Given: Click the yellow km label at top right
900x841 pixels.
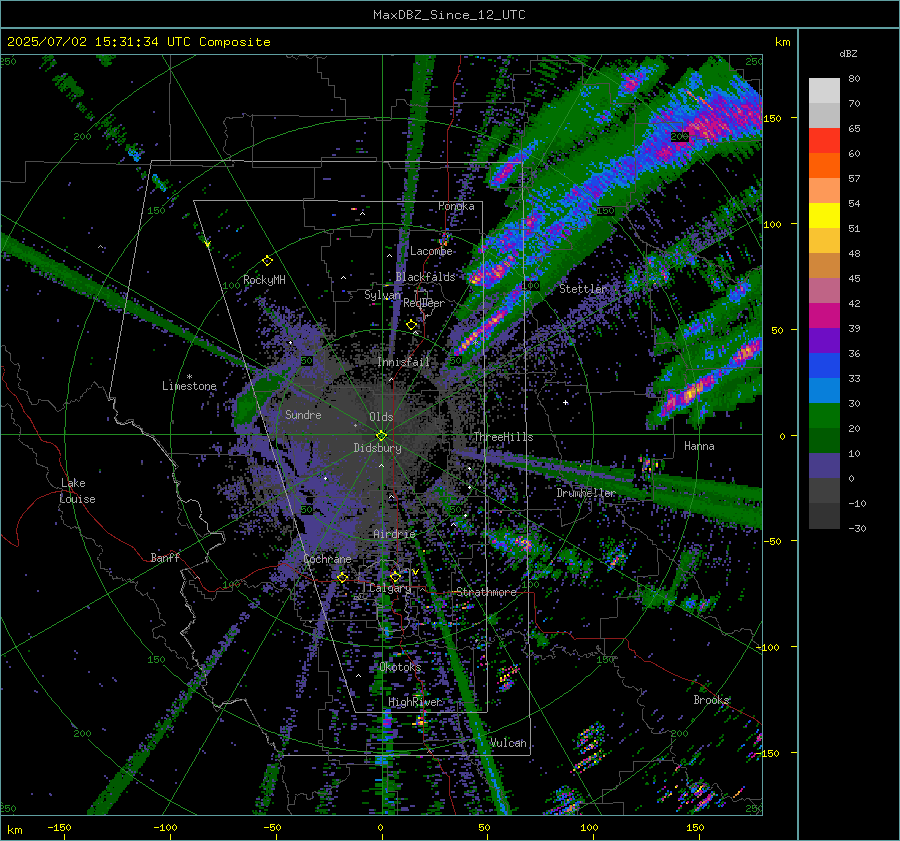Looking at the screenshot, I should 782,42.
